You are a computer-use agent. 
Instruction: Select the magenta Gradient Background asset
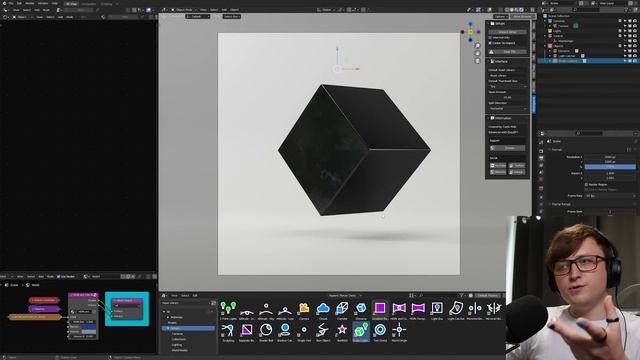click(380, 309)
